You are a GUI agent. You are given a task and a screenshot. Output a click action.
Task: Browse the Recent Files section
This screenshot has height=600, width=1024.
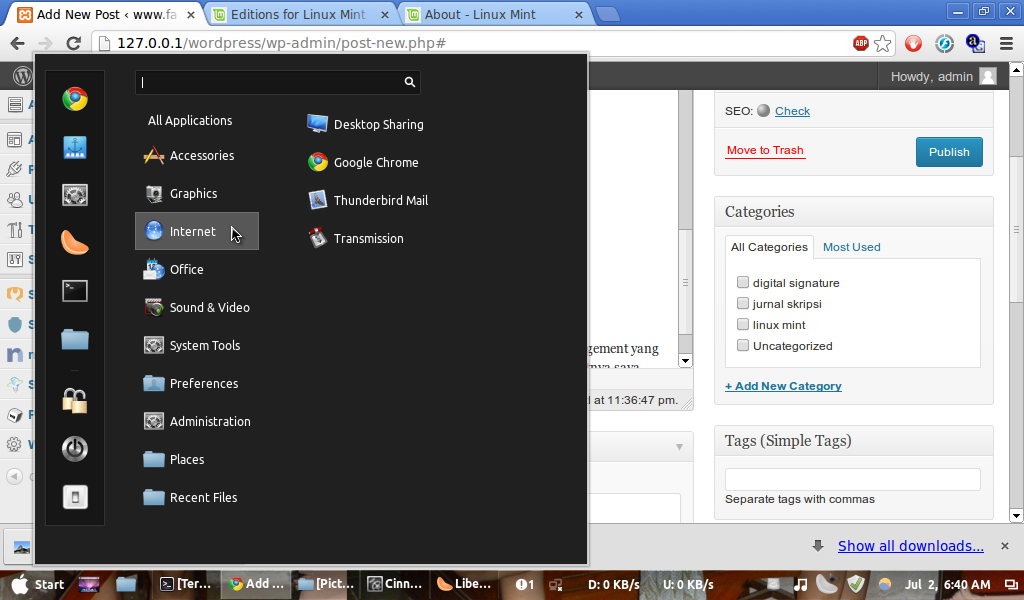coord(203,497)
